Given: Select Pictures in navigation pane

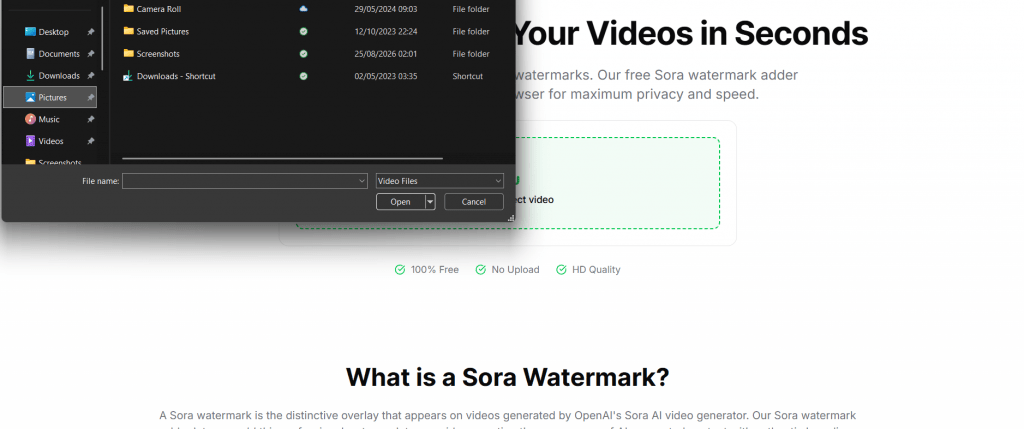Looking at the screenshot, I should 50,97.
